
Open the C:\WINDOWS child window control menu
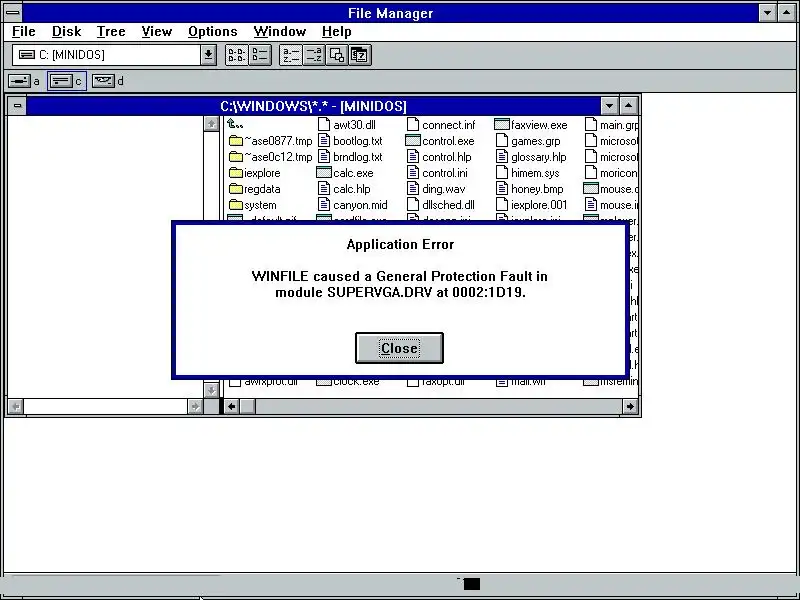click(x=17, y=106)
